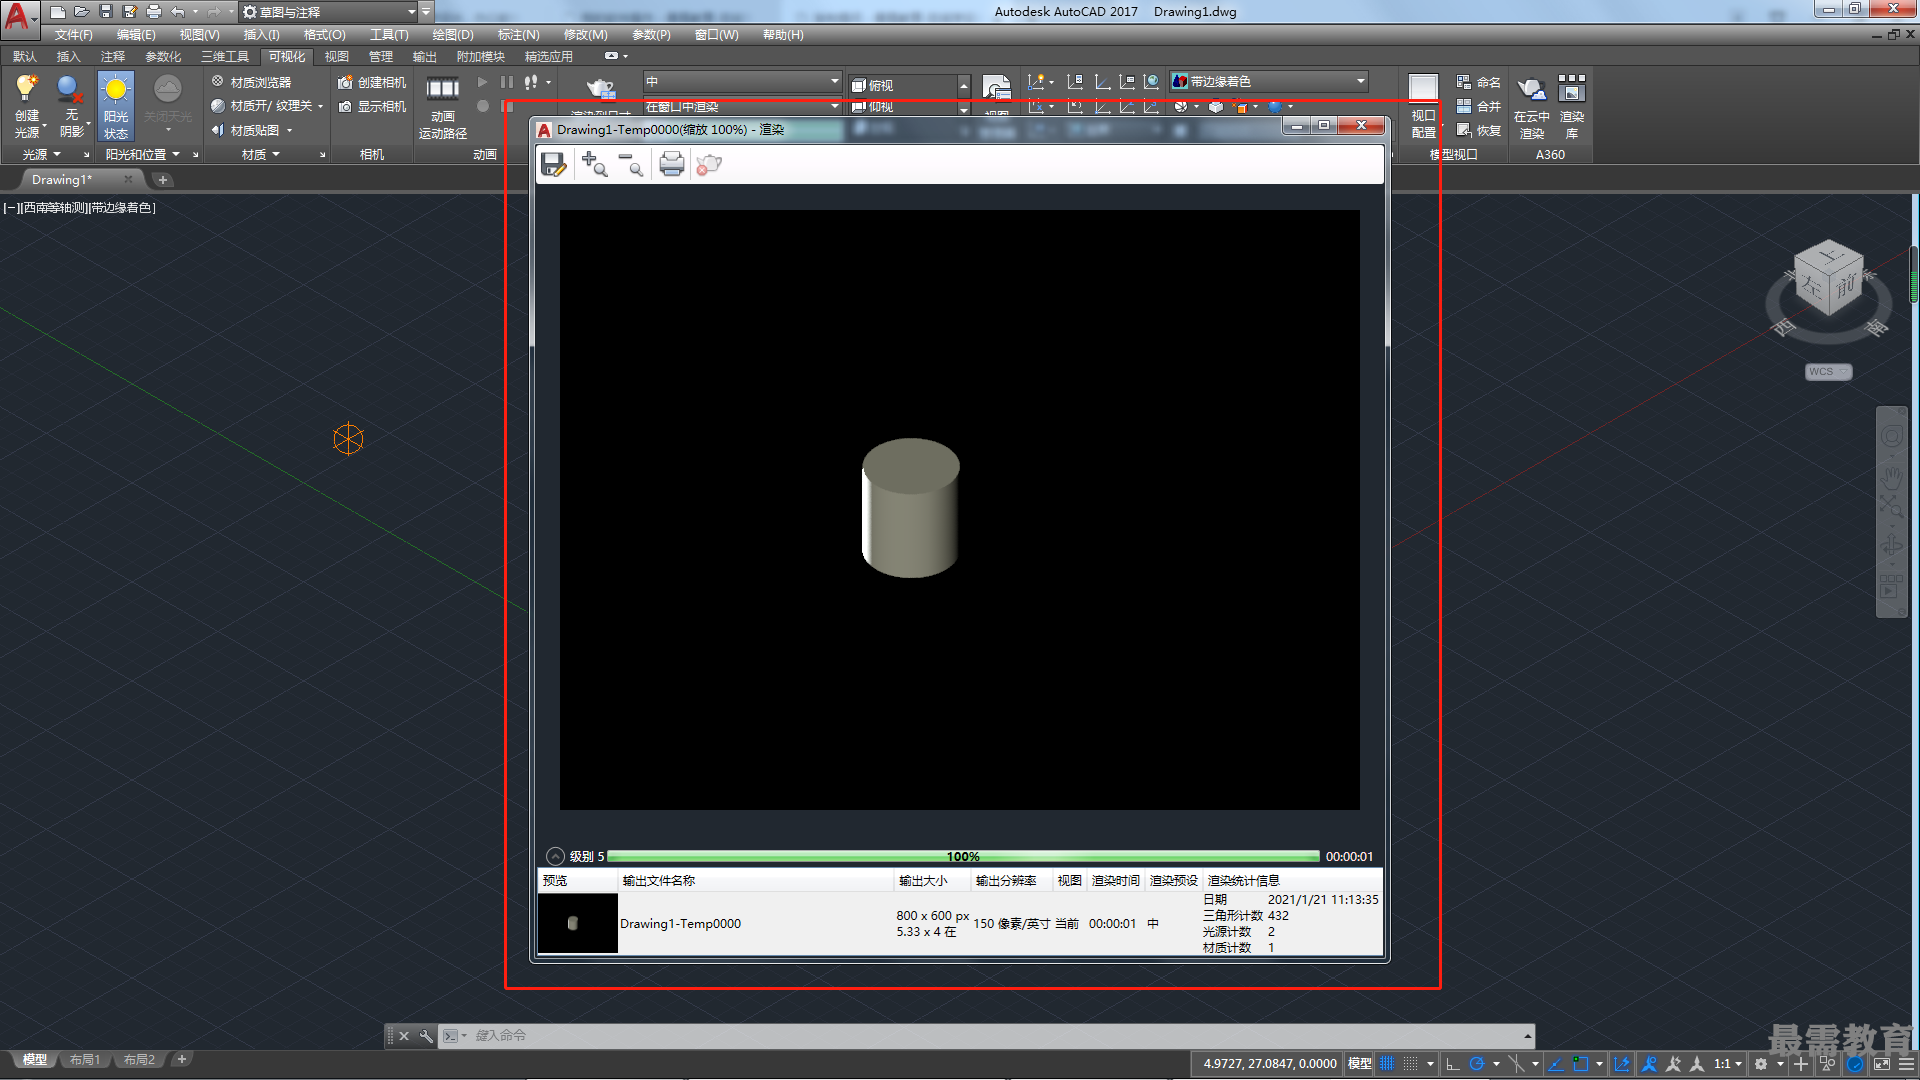The height and width of the screenshot is (1080, 1920).
Task: Expand the 材质 panel
Action: (262, 154)
